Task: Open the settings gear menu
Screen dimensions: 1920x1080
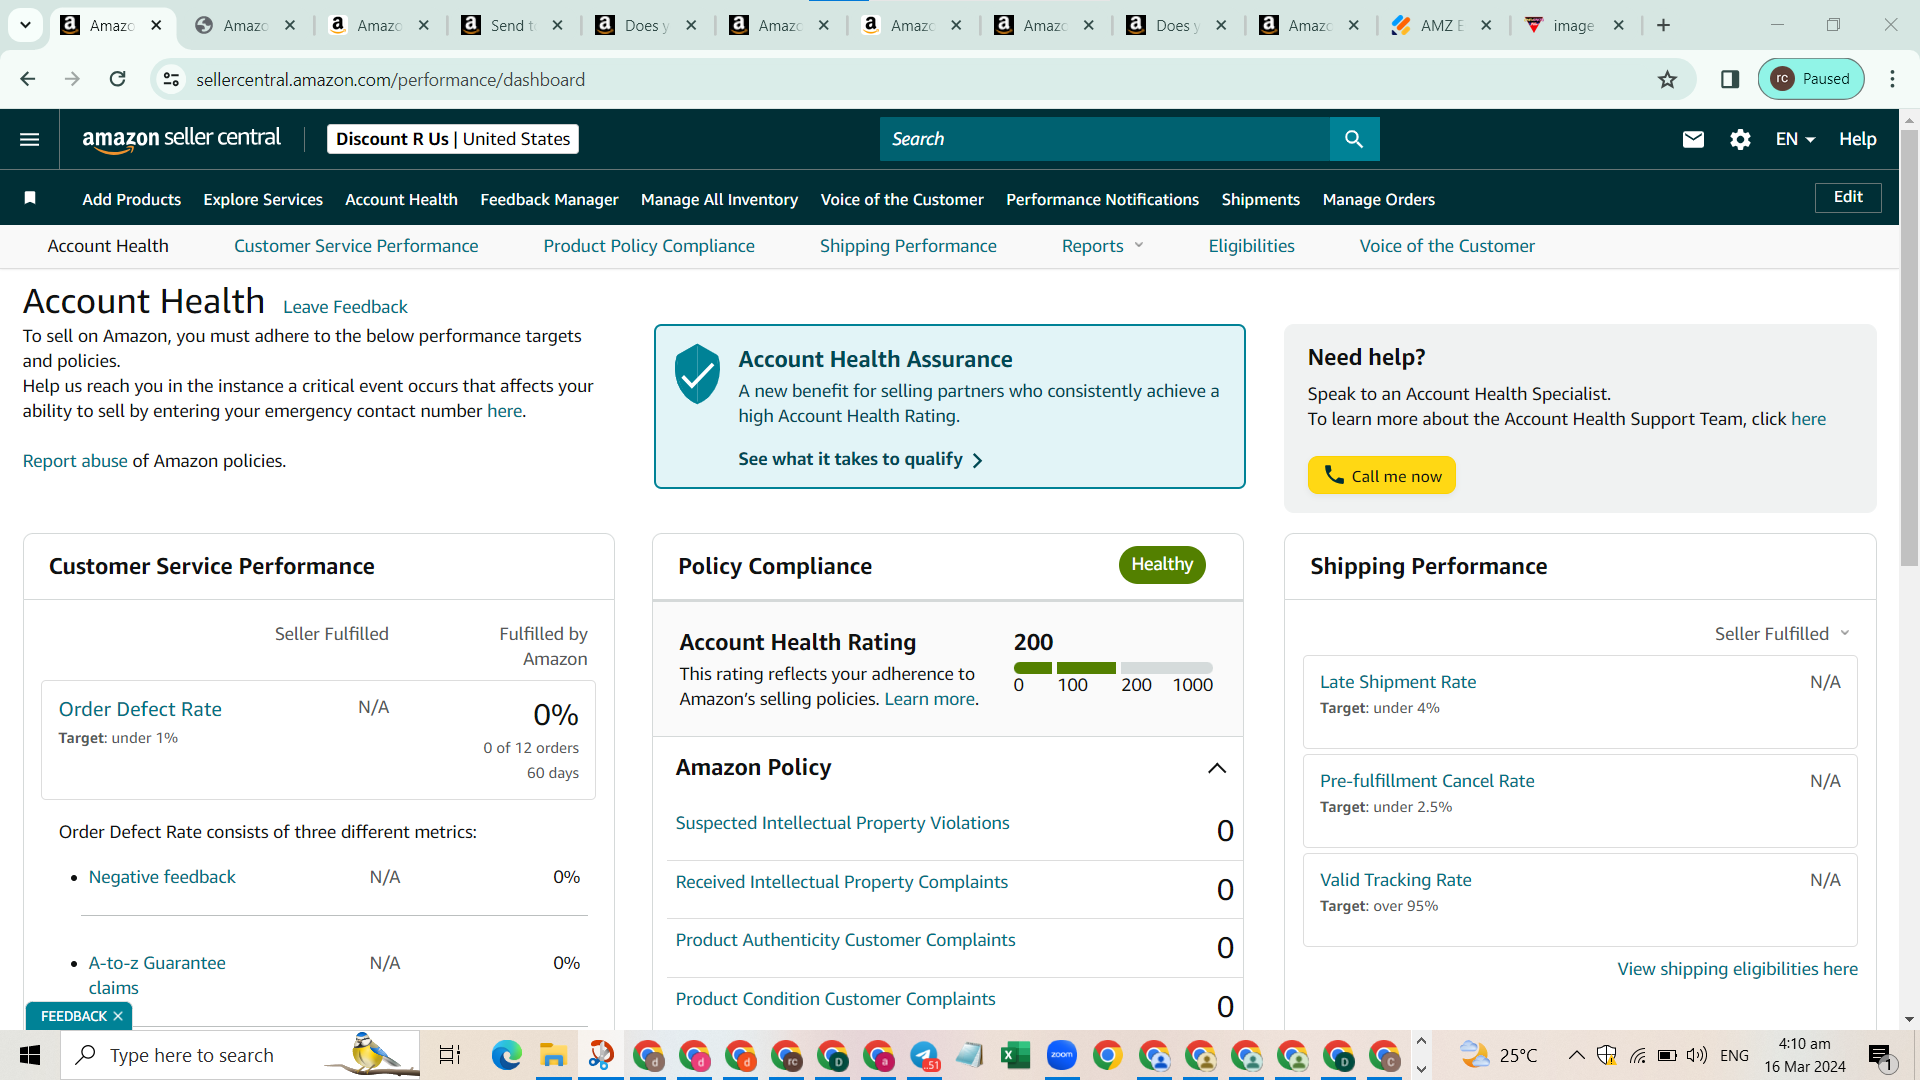Action: click(1740, 139)
